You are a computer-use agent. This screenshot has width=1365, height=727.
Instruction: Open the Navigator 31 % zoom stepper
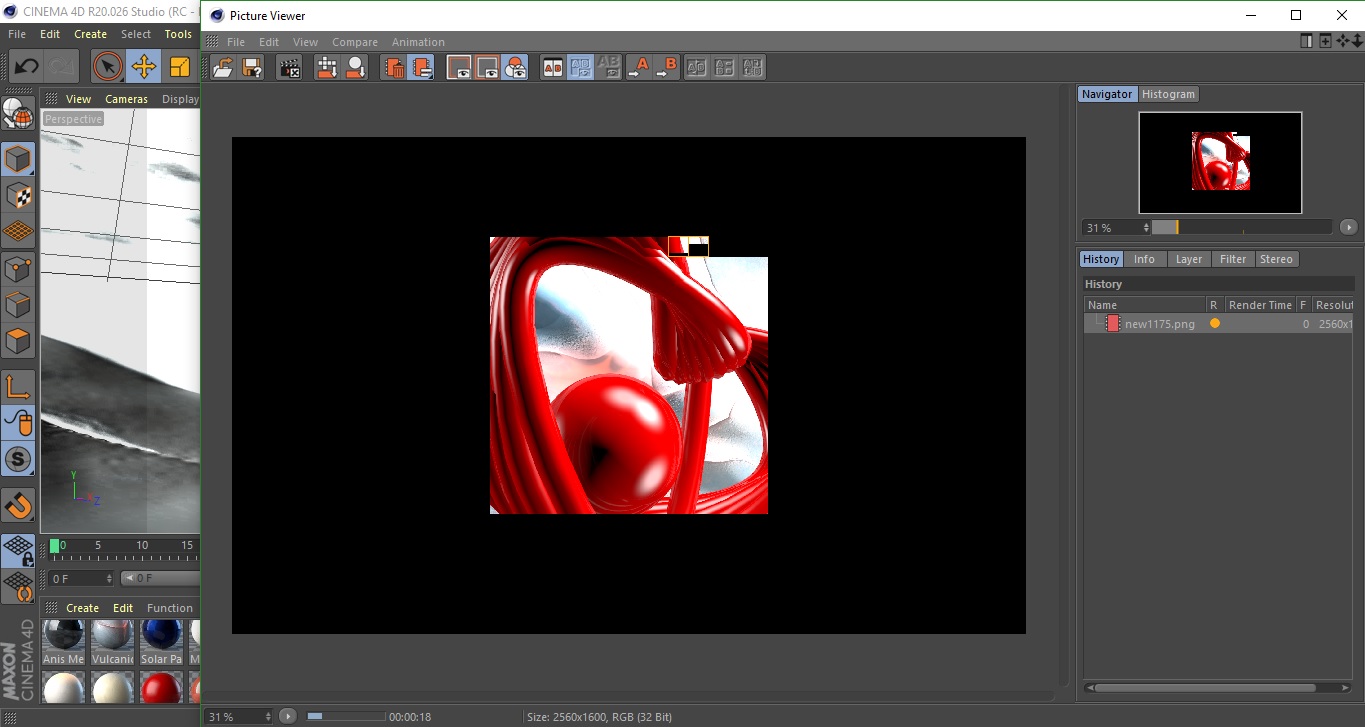coord(1145,228)
